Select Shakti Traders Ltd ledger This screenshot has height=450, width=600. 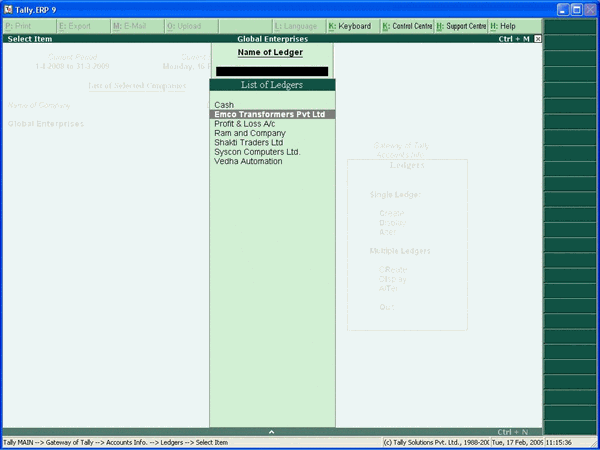(272, 143)
